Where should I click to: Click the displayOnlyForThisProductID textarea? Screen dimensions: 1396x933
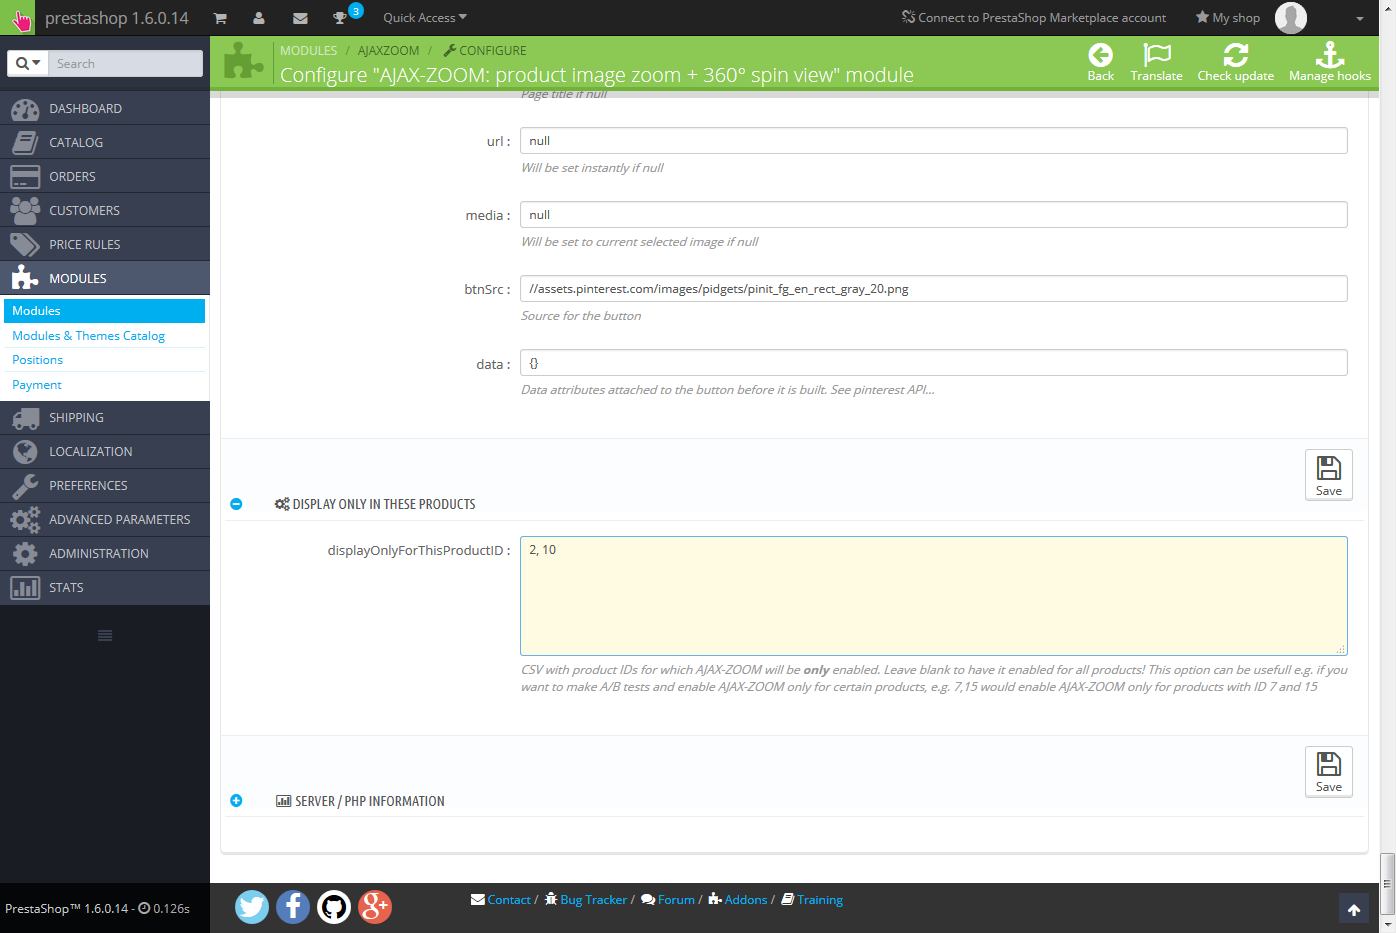[x=934, y=596]
